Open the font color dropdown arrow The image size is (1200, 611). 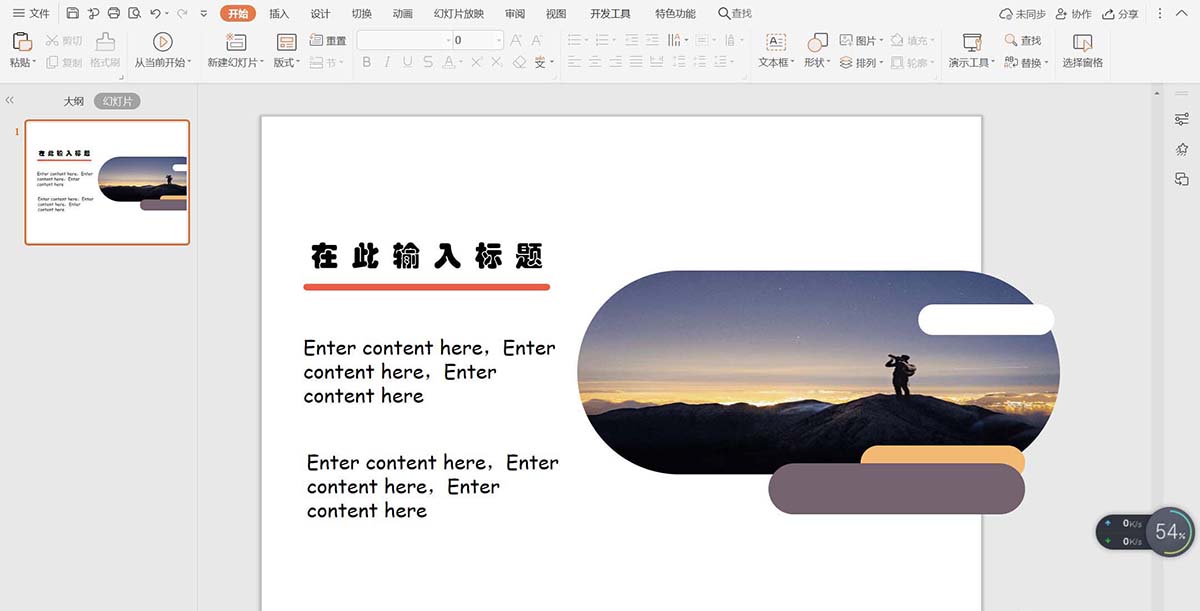pyautogui.click(x=460, y=62)
